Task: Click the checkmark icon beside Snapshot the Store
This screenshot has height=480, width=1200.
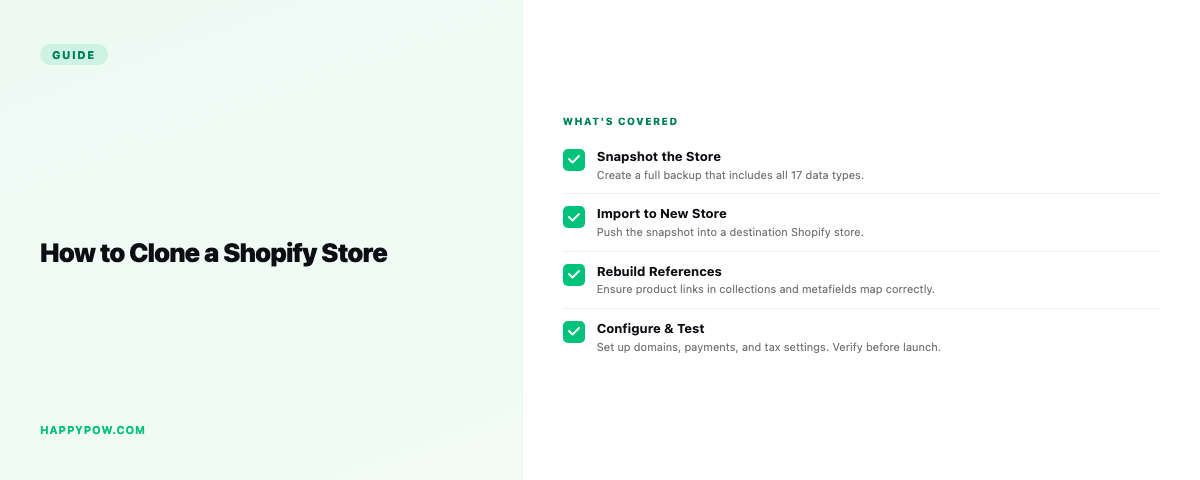Action: (x=574, y=160)
